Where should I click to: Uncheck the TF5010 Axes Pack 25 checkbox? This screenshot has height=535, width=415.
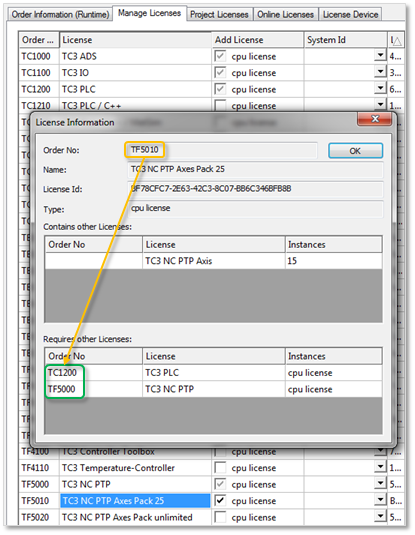point(220,501)
